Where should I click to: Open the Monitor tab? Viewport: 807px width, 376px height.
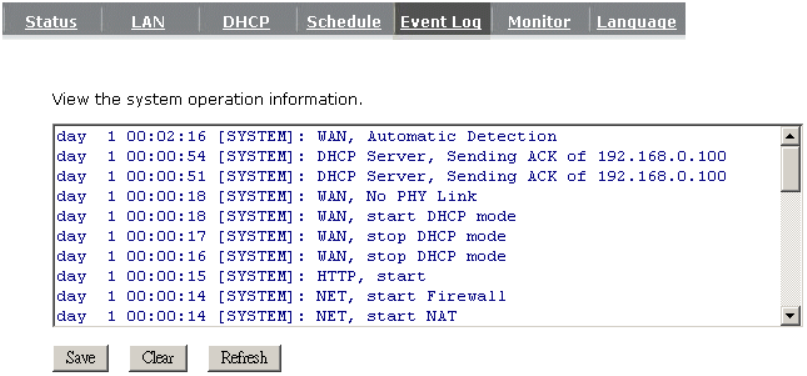click(539, 22)
